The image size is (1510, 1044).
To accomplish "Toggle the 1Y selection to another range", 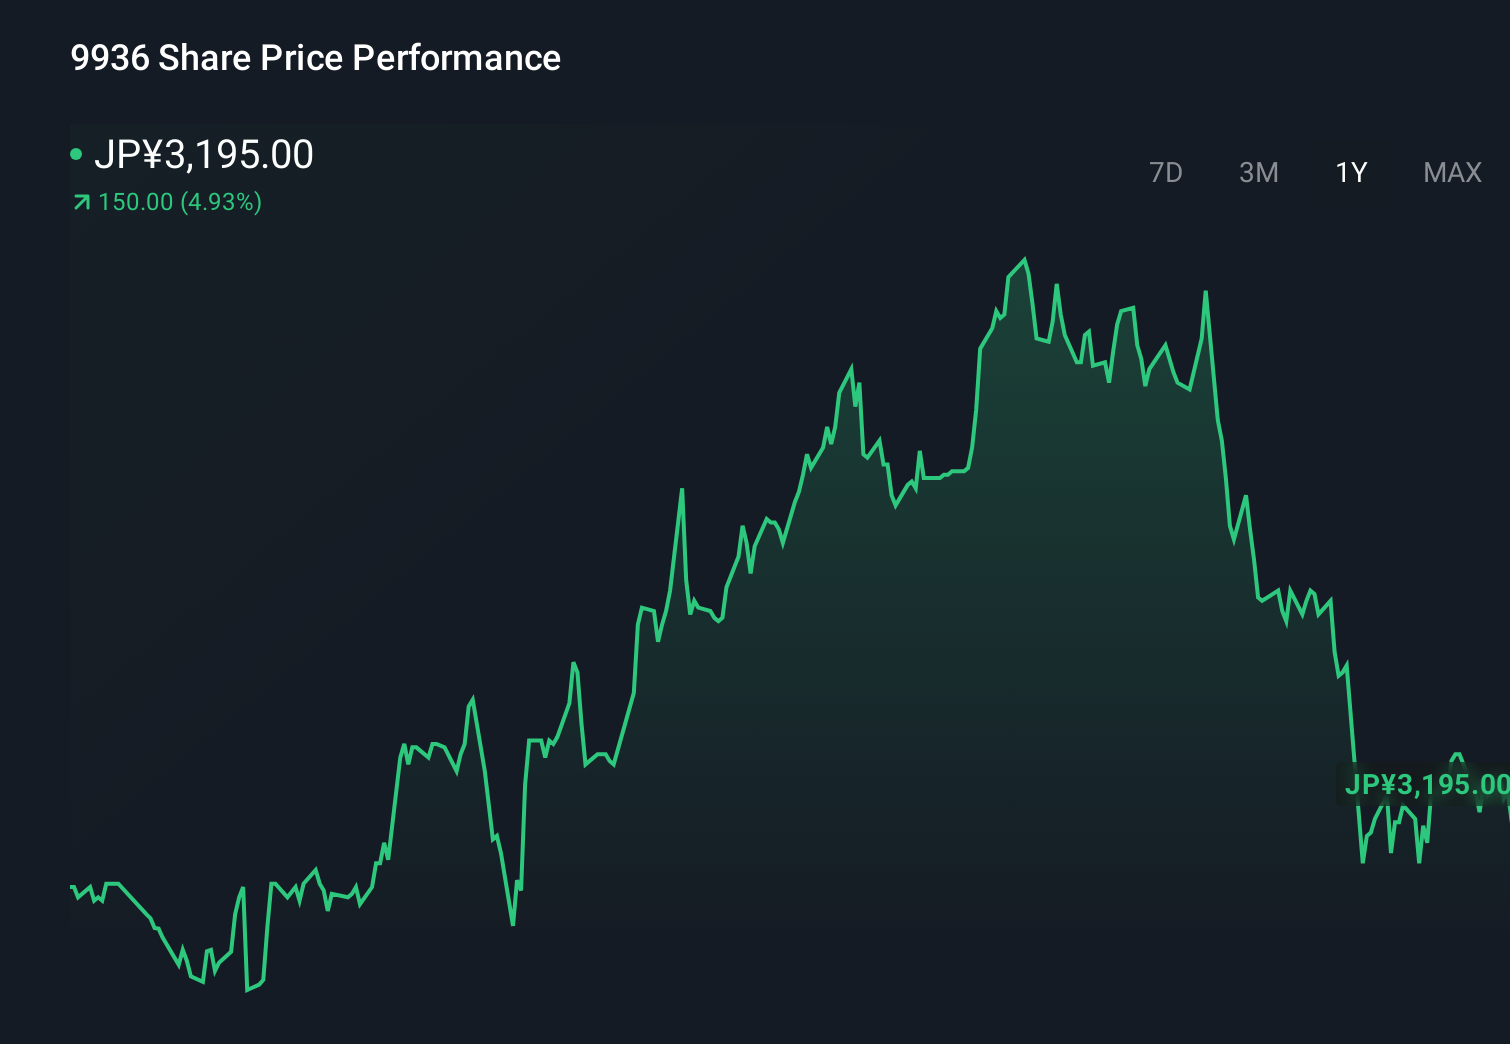I will point(1259,172).
